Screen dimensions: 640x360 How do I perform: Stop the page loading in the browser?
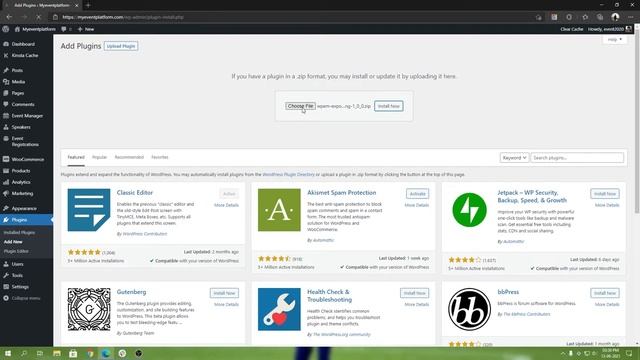coord(38,17)
